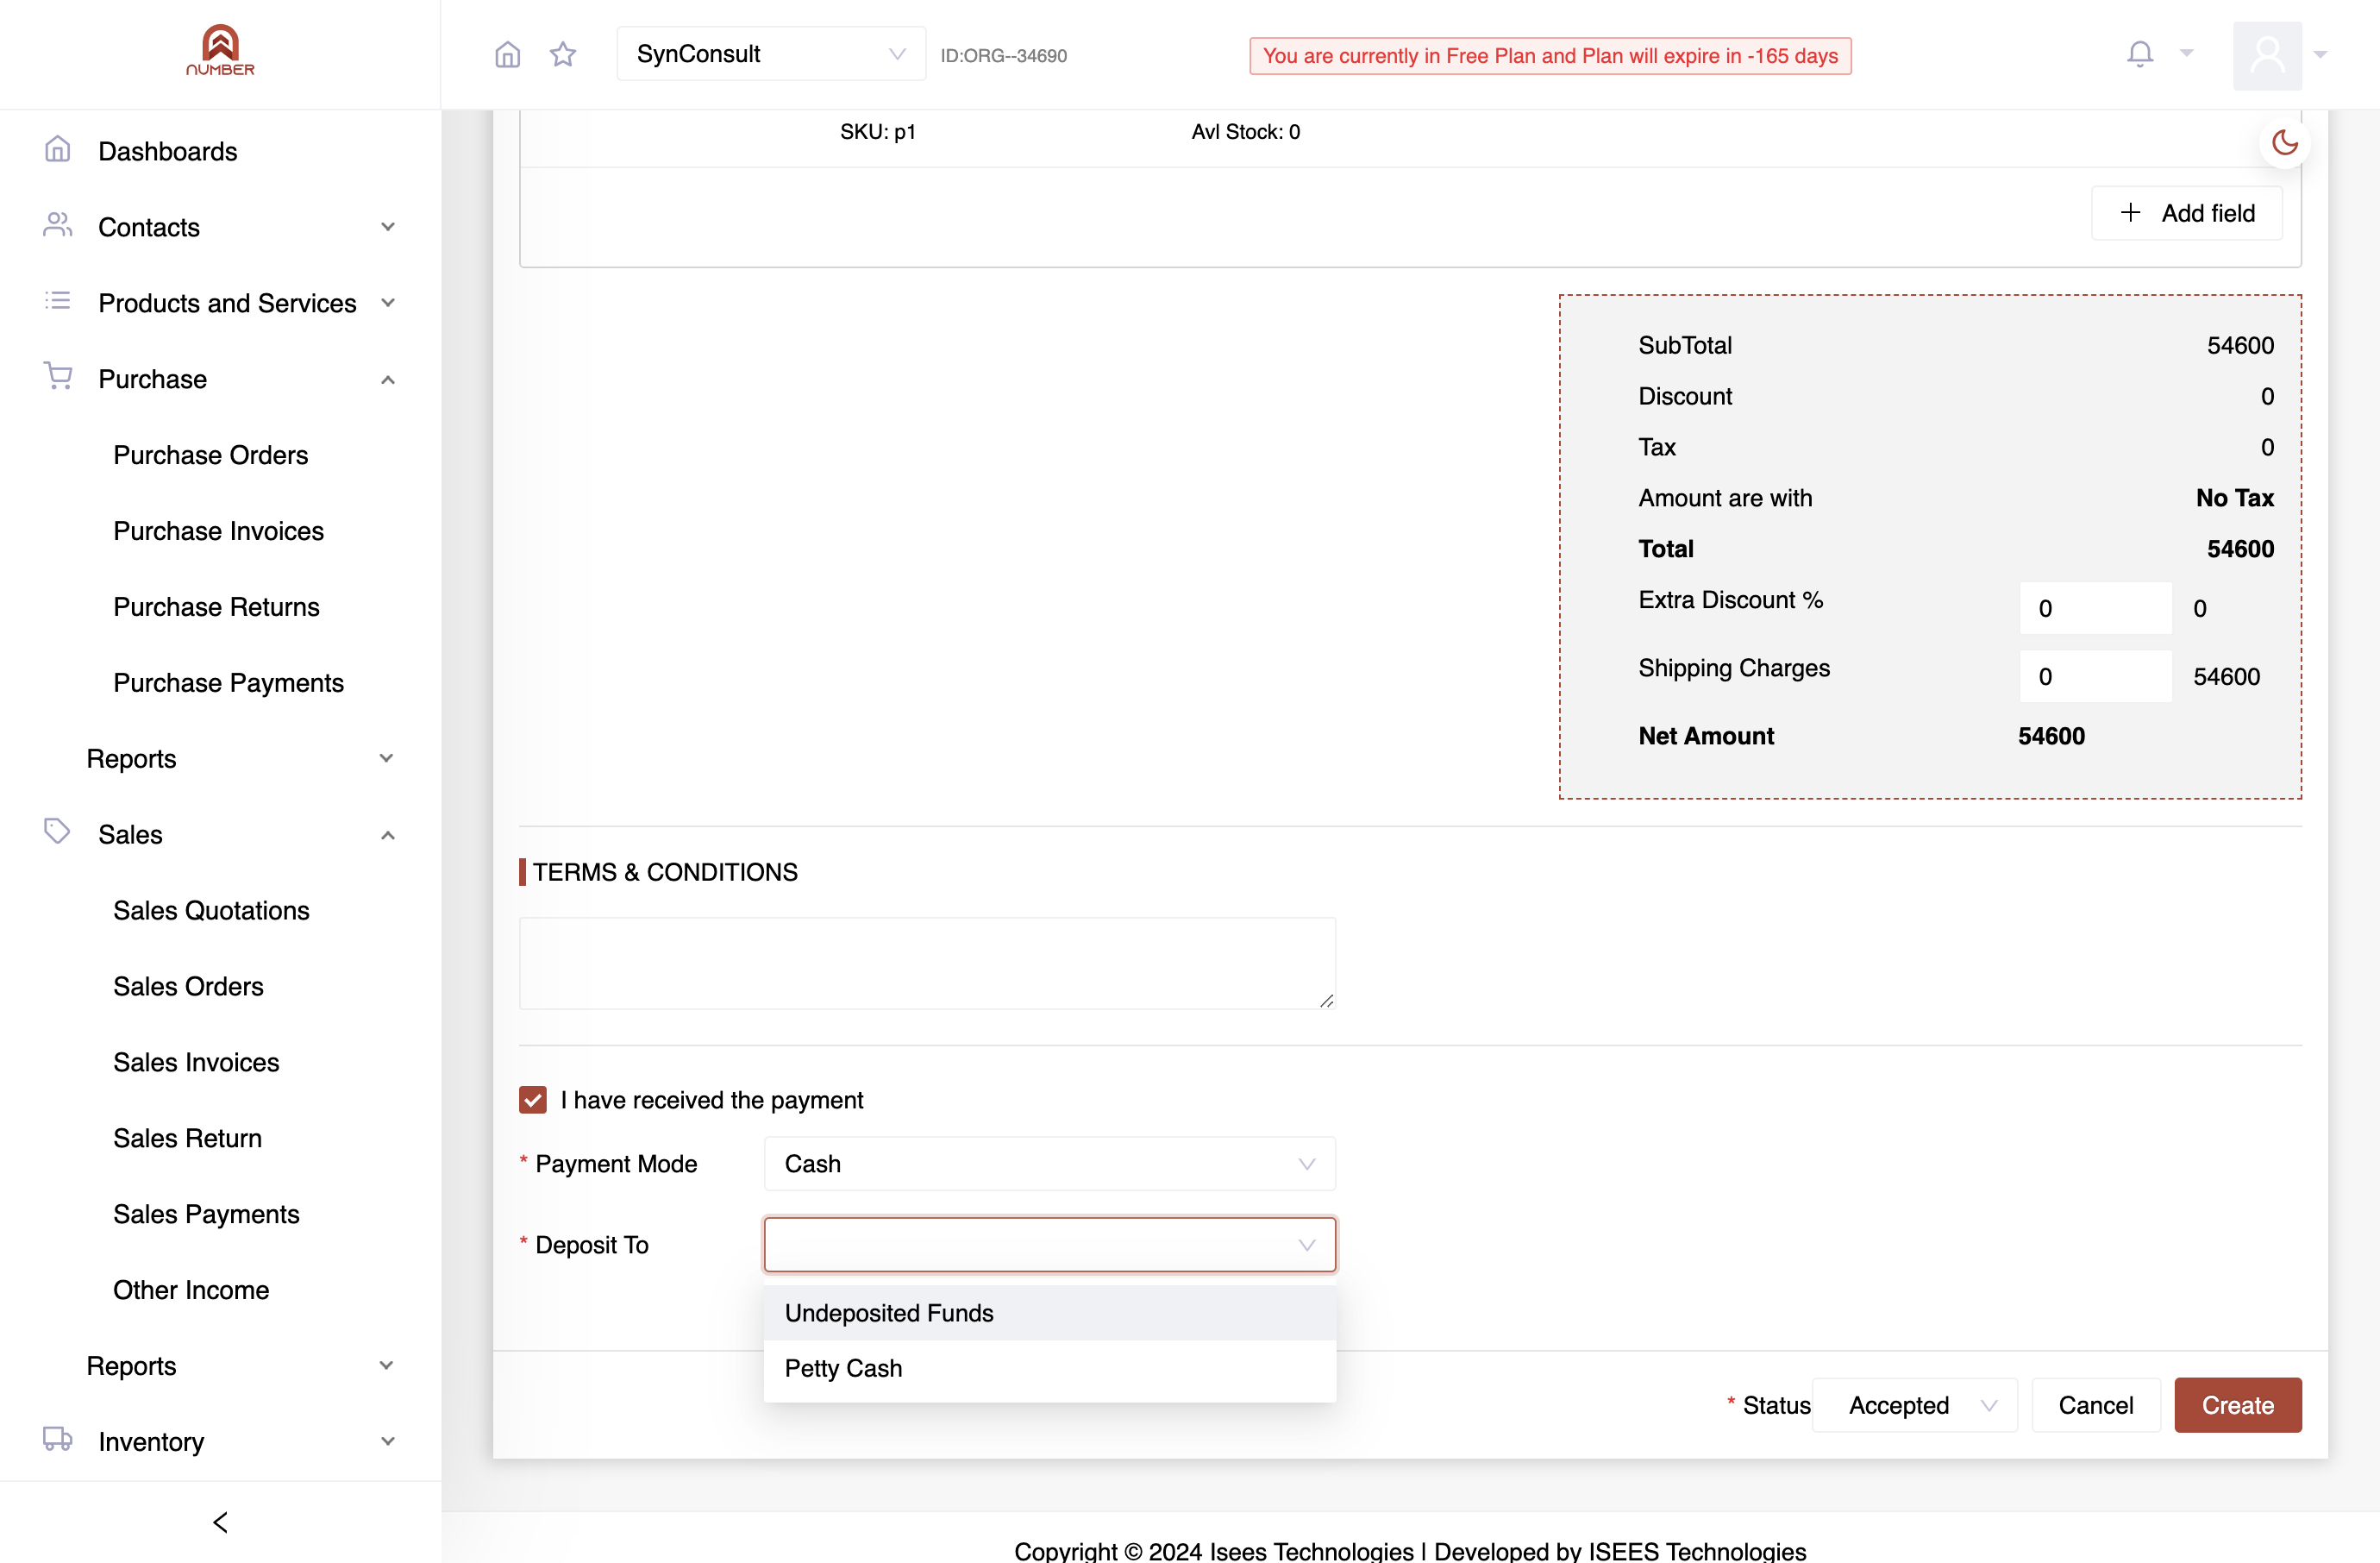Viewport: 2380px width, 1563px height.
Task: Expand the Contacts menu chevron
Action: click(x=388, y=227)
